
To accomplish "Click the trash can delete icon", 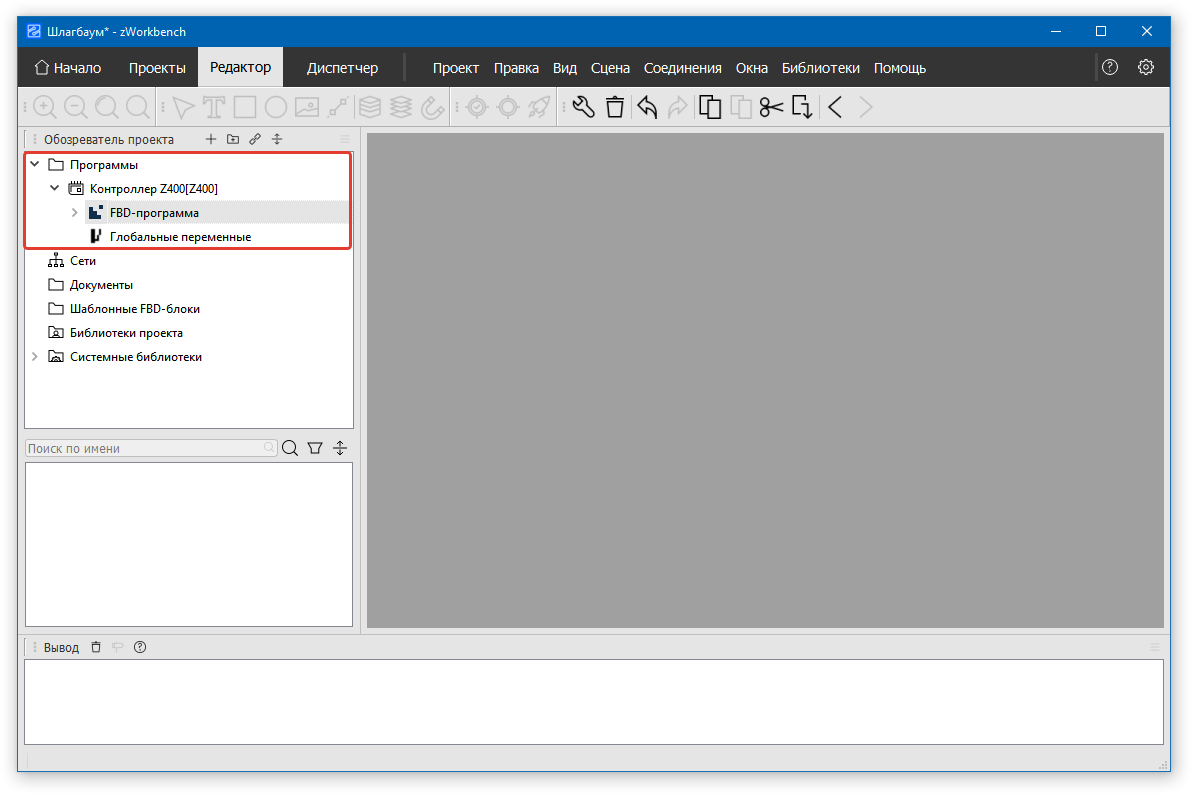I will [x=615, y=107].
